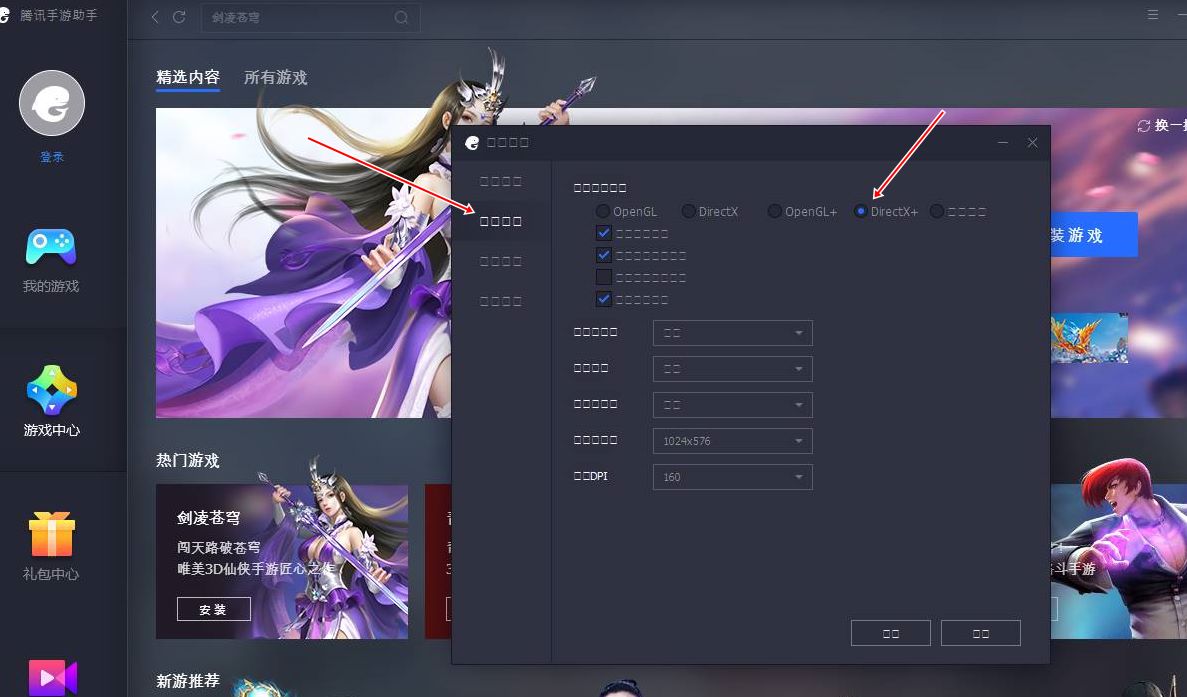Open the DPI dropdown showing 160

[733, 477]
